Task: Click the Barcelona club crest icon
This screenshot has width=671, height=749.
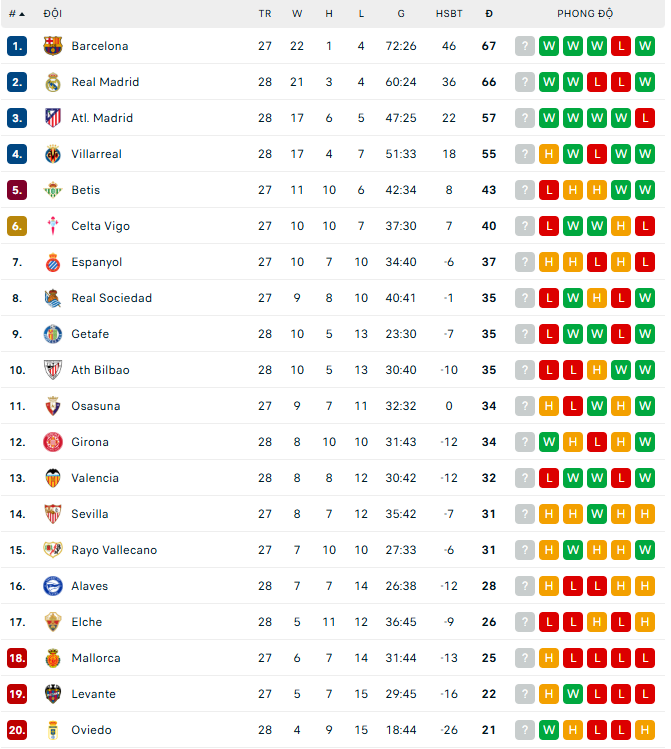Action: pyautogui.click(x=53, y=46)
